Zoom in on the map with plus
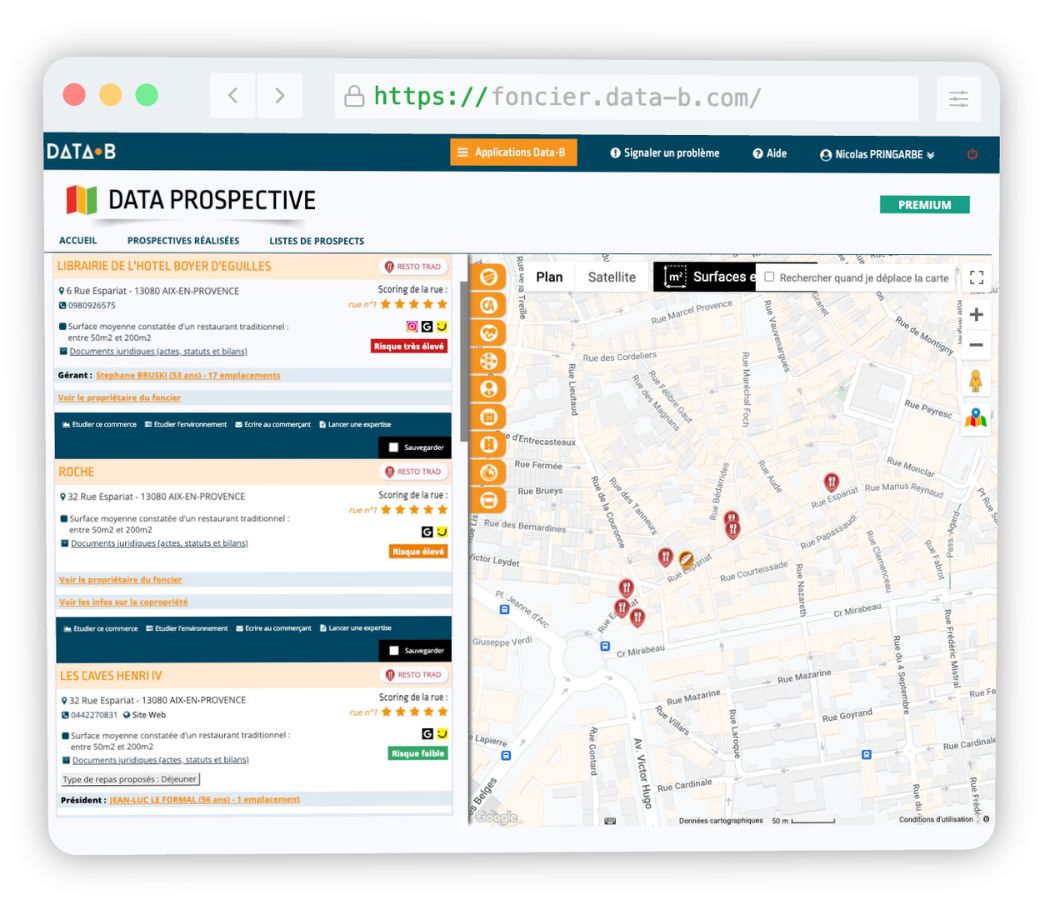 976,315
